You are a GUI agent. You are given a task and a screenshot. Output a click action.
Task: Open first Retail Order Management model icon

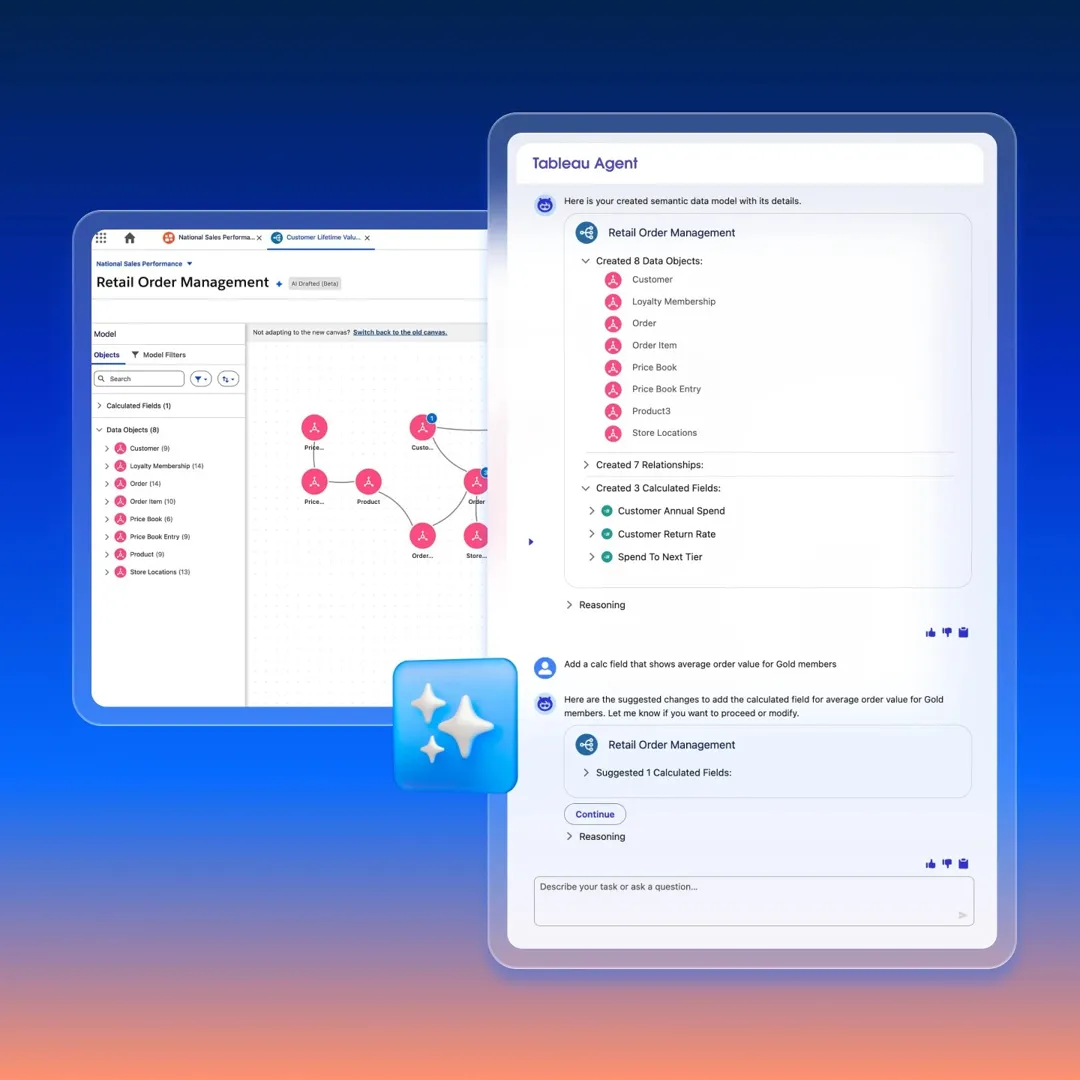point(587,233)
